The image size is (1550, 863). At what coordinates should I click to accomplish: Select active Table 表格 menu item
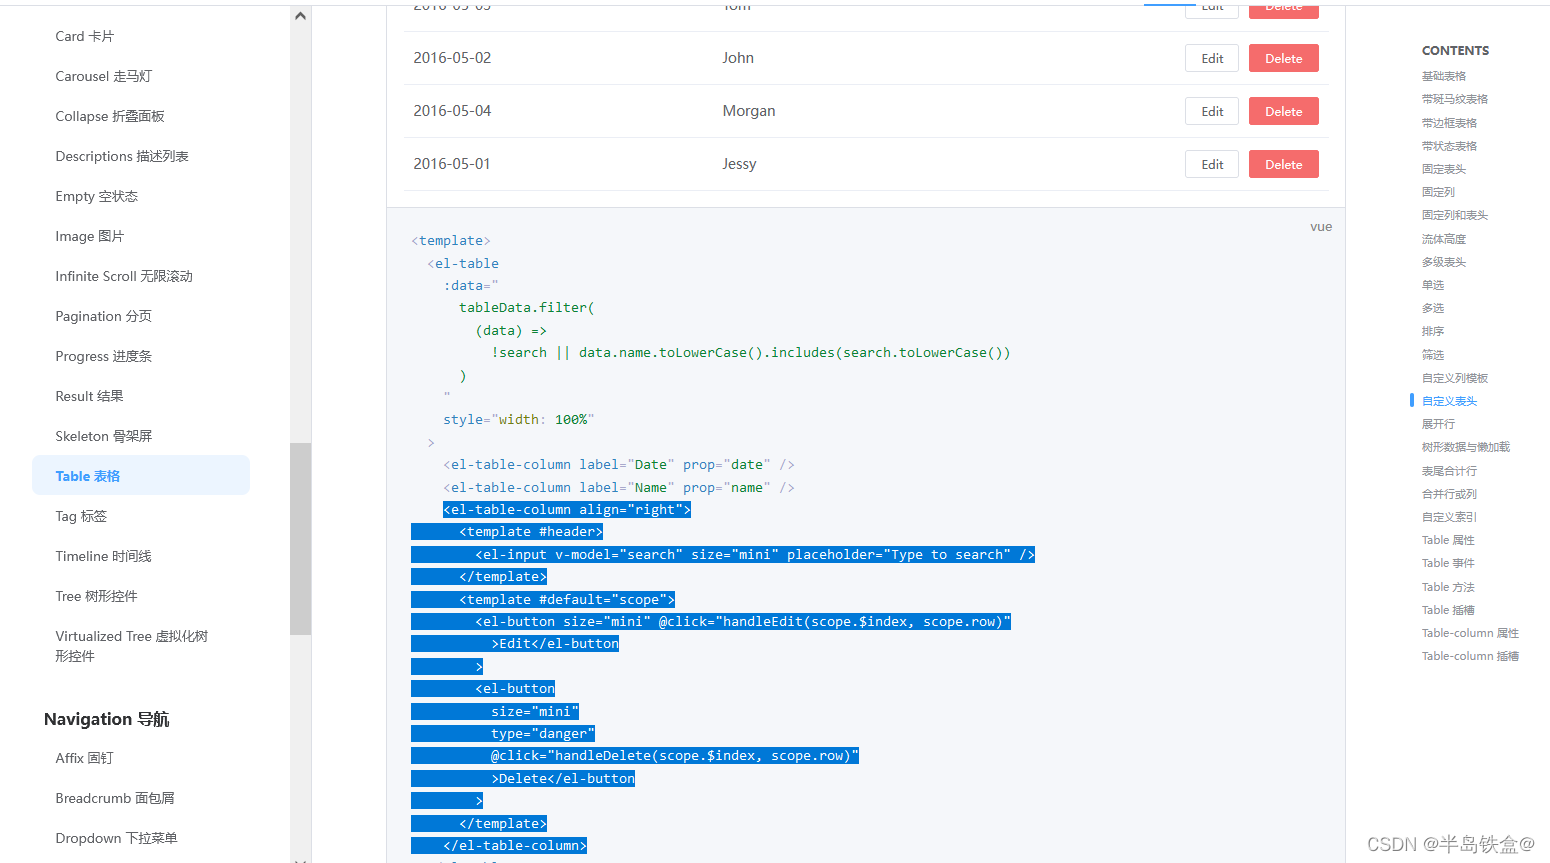[141, 475]
